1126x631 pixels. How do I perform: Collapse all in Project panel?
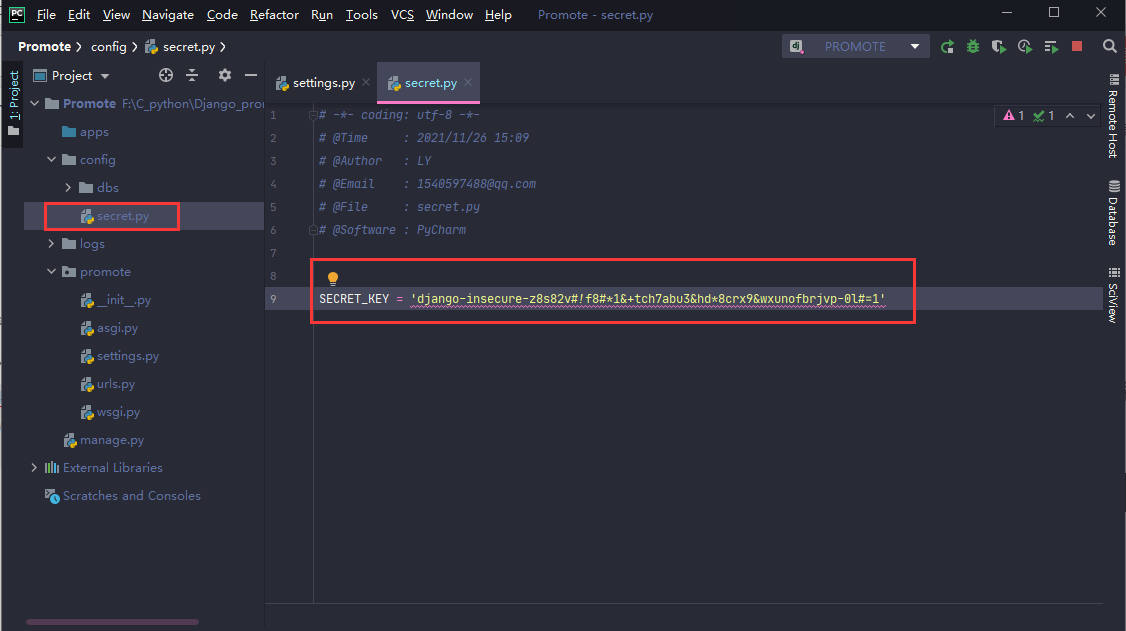click(x=192, y=75)
